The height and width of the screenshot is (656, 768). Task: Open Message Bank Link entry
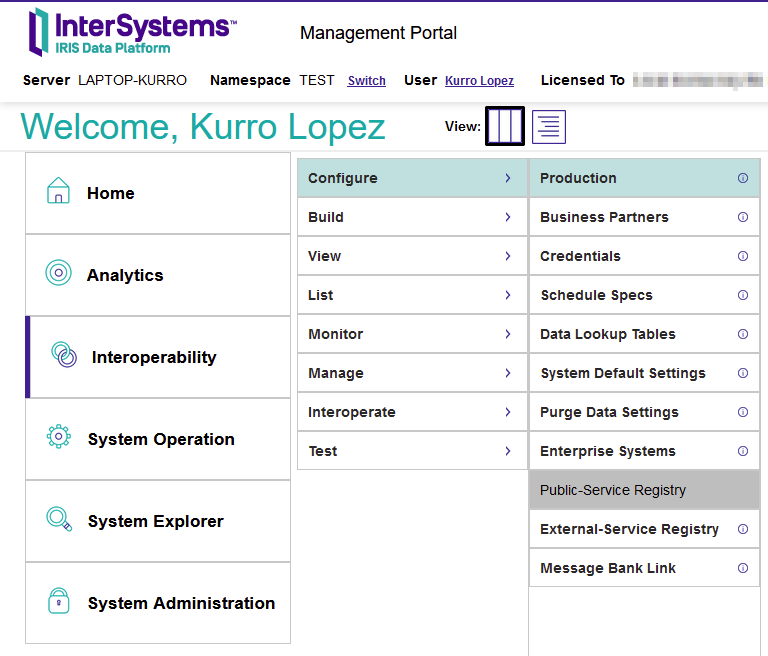[608, 568]
